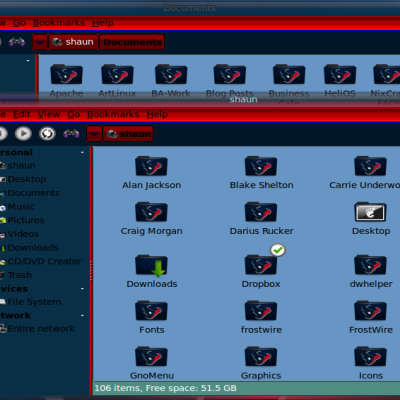Click the binoculars search icon in shaun window
Image resolution: width=400 pixels, height=400 pixels.
tap(71, 134)
